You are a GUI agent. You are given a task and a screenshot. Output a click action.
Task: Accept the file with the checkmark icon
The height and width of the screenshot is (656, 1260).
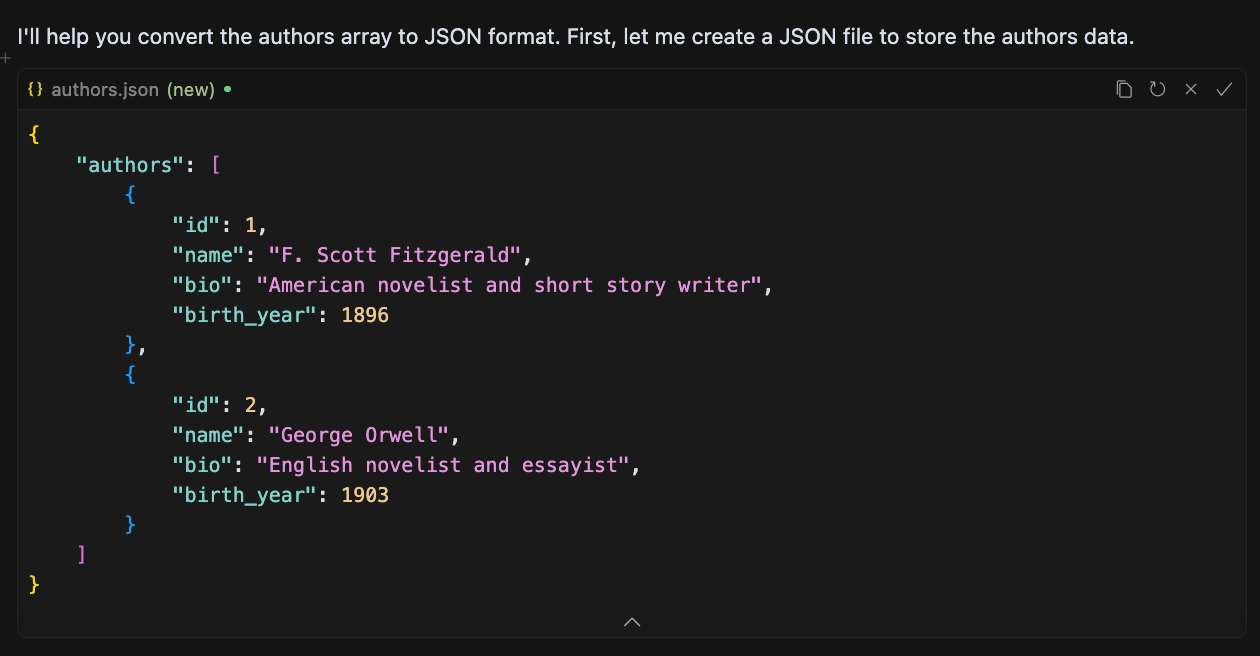tap(1224, 89)
